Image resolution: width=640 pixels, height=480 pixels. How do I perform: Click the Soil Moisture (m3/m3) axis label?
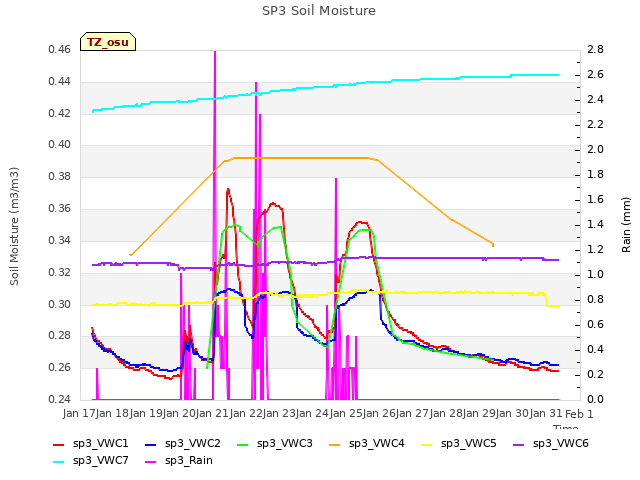point(14,226)
